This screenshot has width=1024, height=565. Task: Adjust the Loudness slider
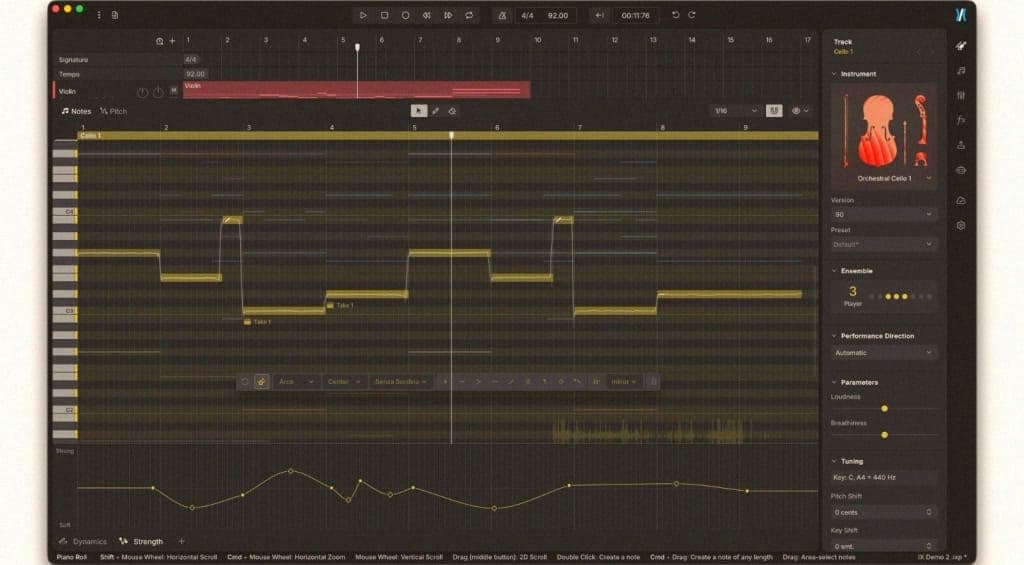(x=884, y=408)
